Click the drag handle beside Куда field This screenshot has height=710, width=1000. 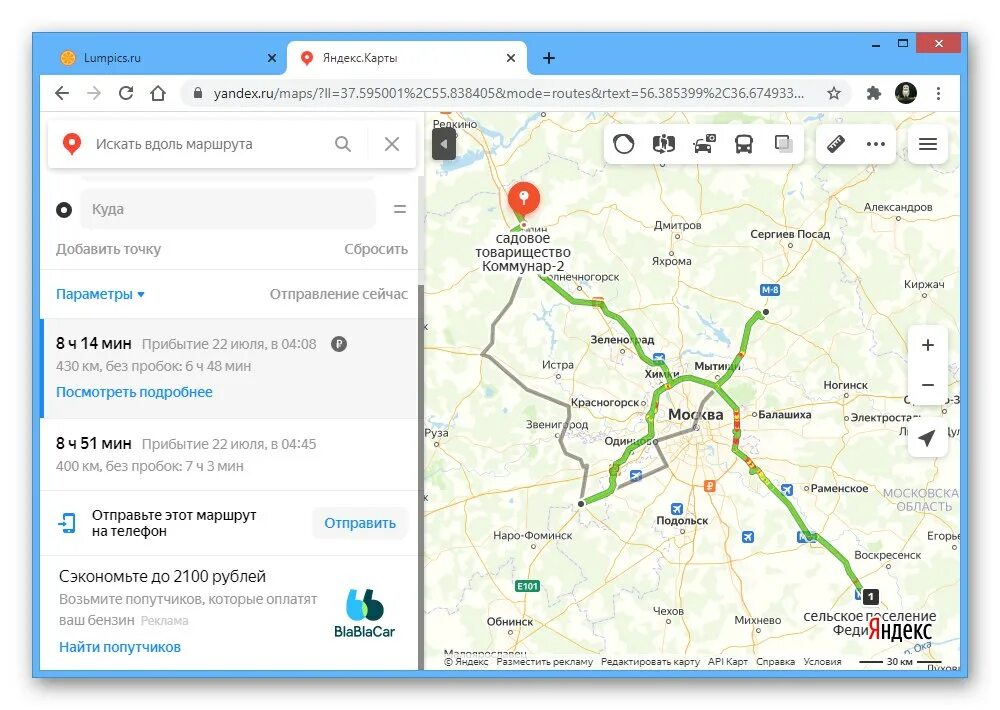400,209
